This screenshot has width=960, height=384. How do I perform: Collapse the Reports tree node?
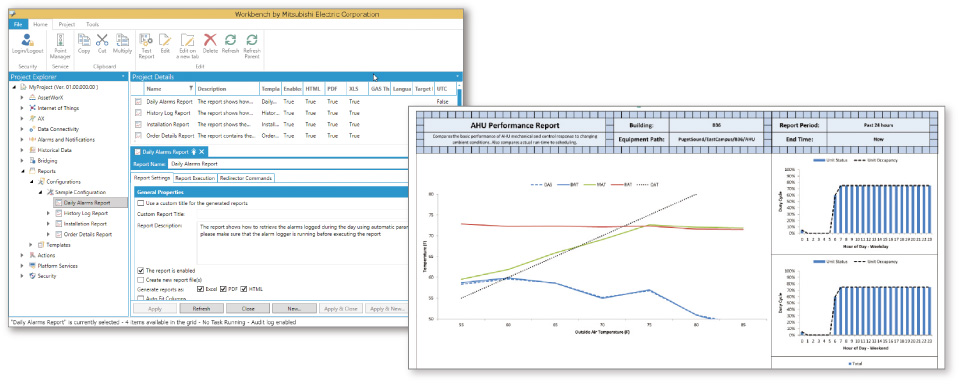click(23, 171)
